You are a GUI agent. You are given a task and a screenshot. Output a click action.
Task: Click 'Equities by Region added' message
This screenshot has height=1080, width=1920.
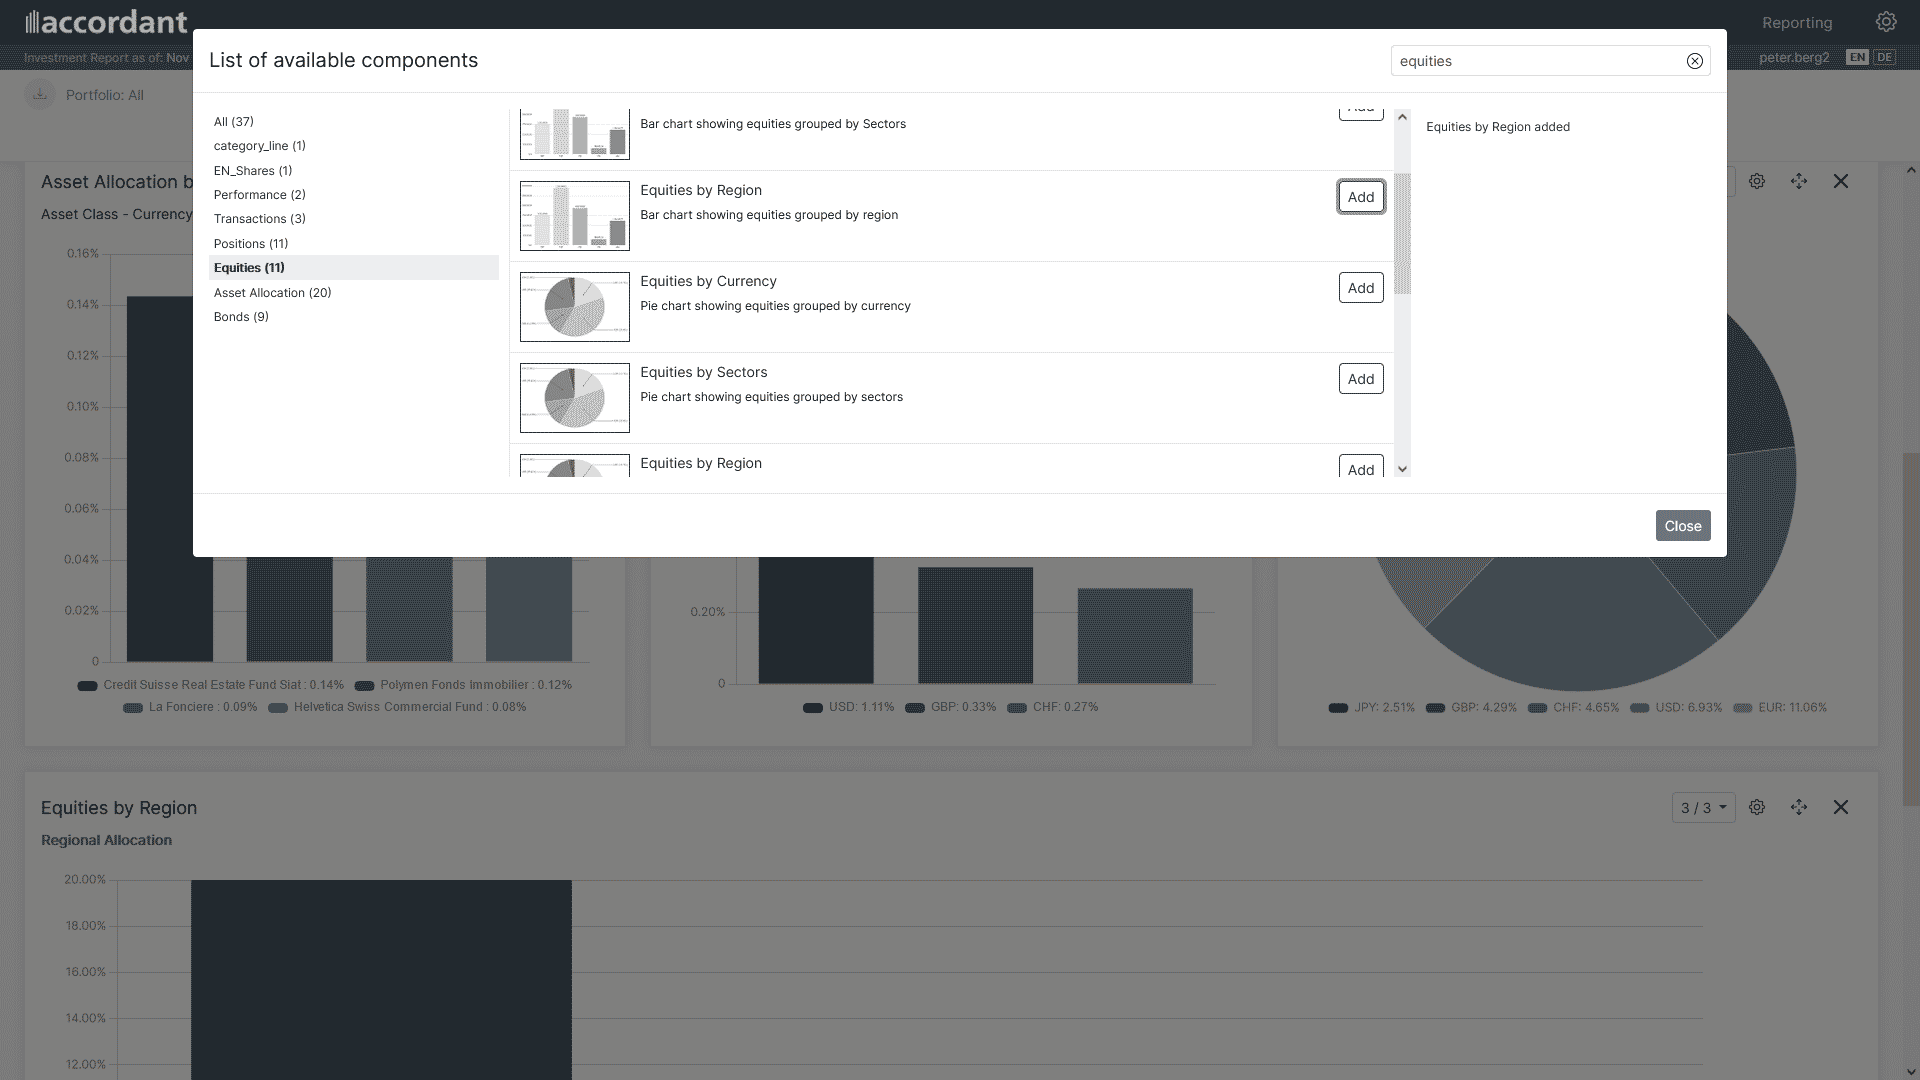1498,127
